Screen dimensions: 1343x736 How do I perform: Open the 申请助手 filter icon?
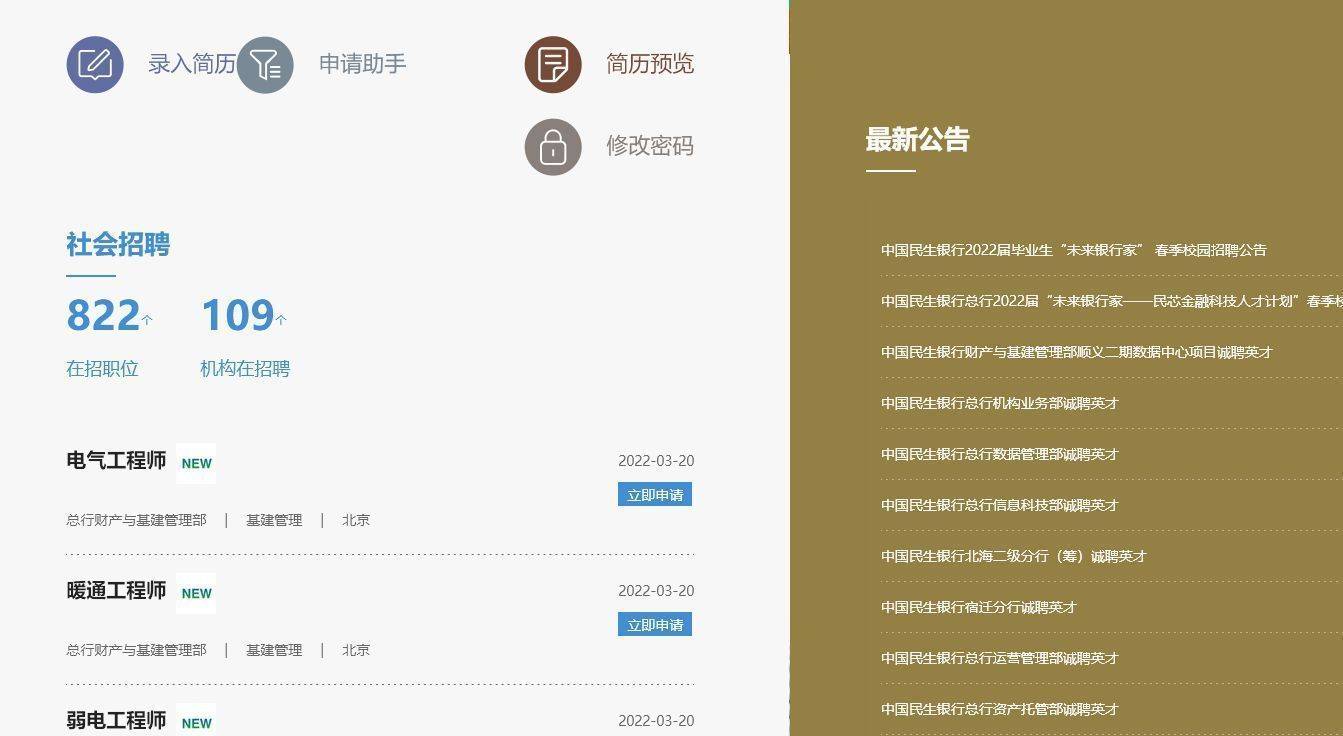pyautogui.click(x=265, y=65)
